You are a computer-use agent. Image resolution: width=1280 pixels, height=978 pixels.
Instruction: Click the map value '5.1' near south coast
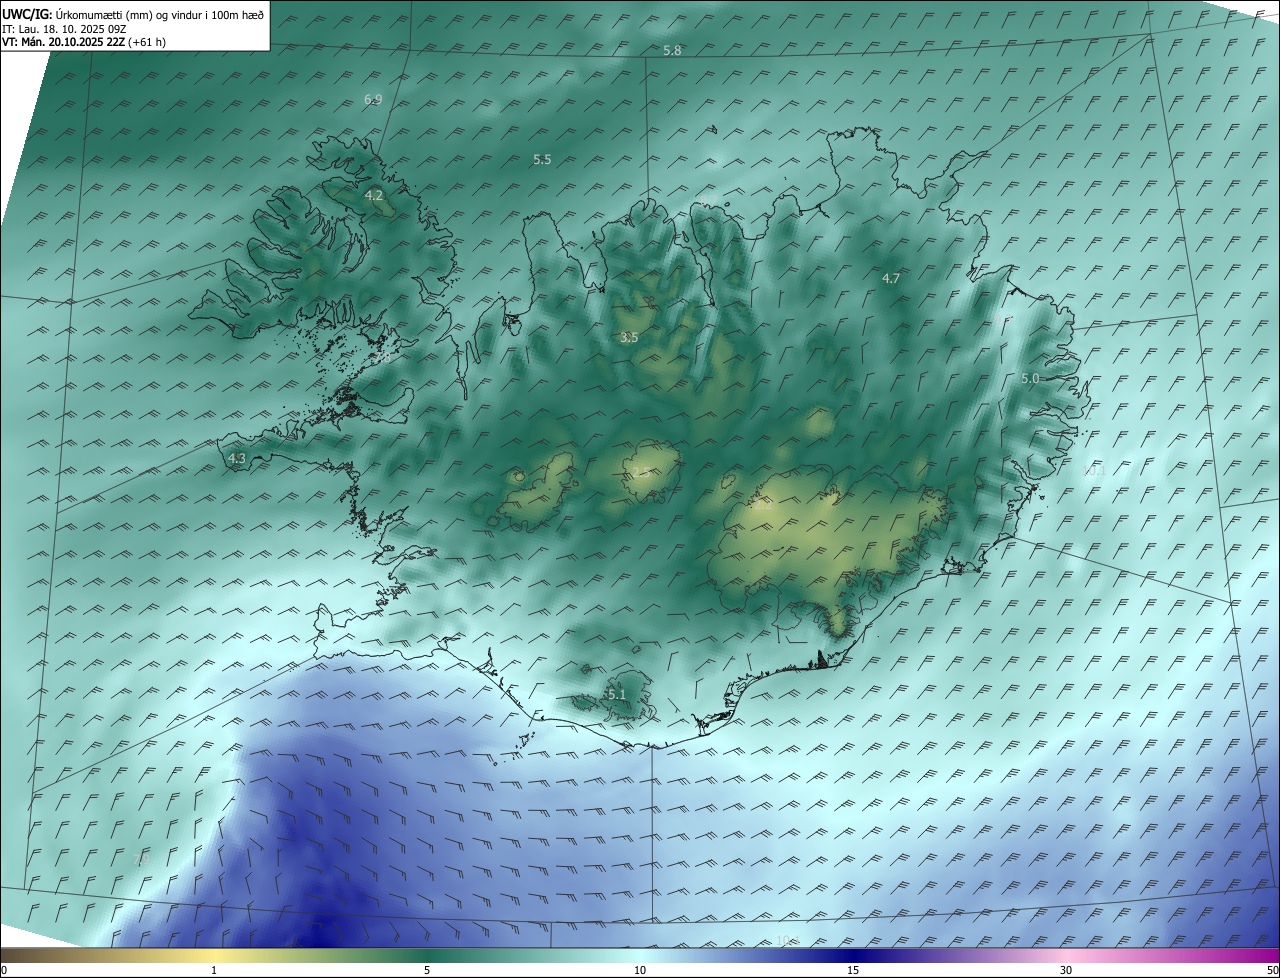pos(615,694)
